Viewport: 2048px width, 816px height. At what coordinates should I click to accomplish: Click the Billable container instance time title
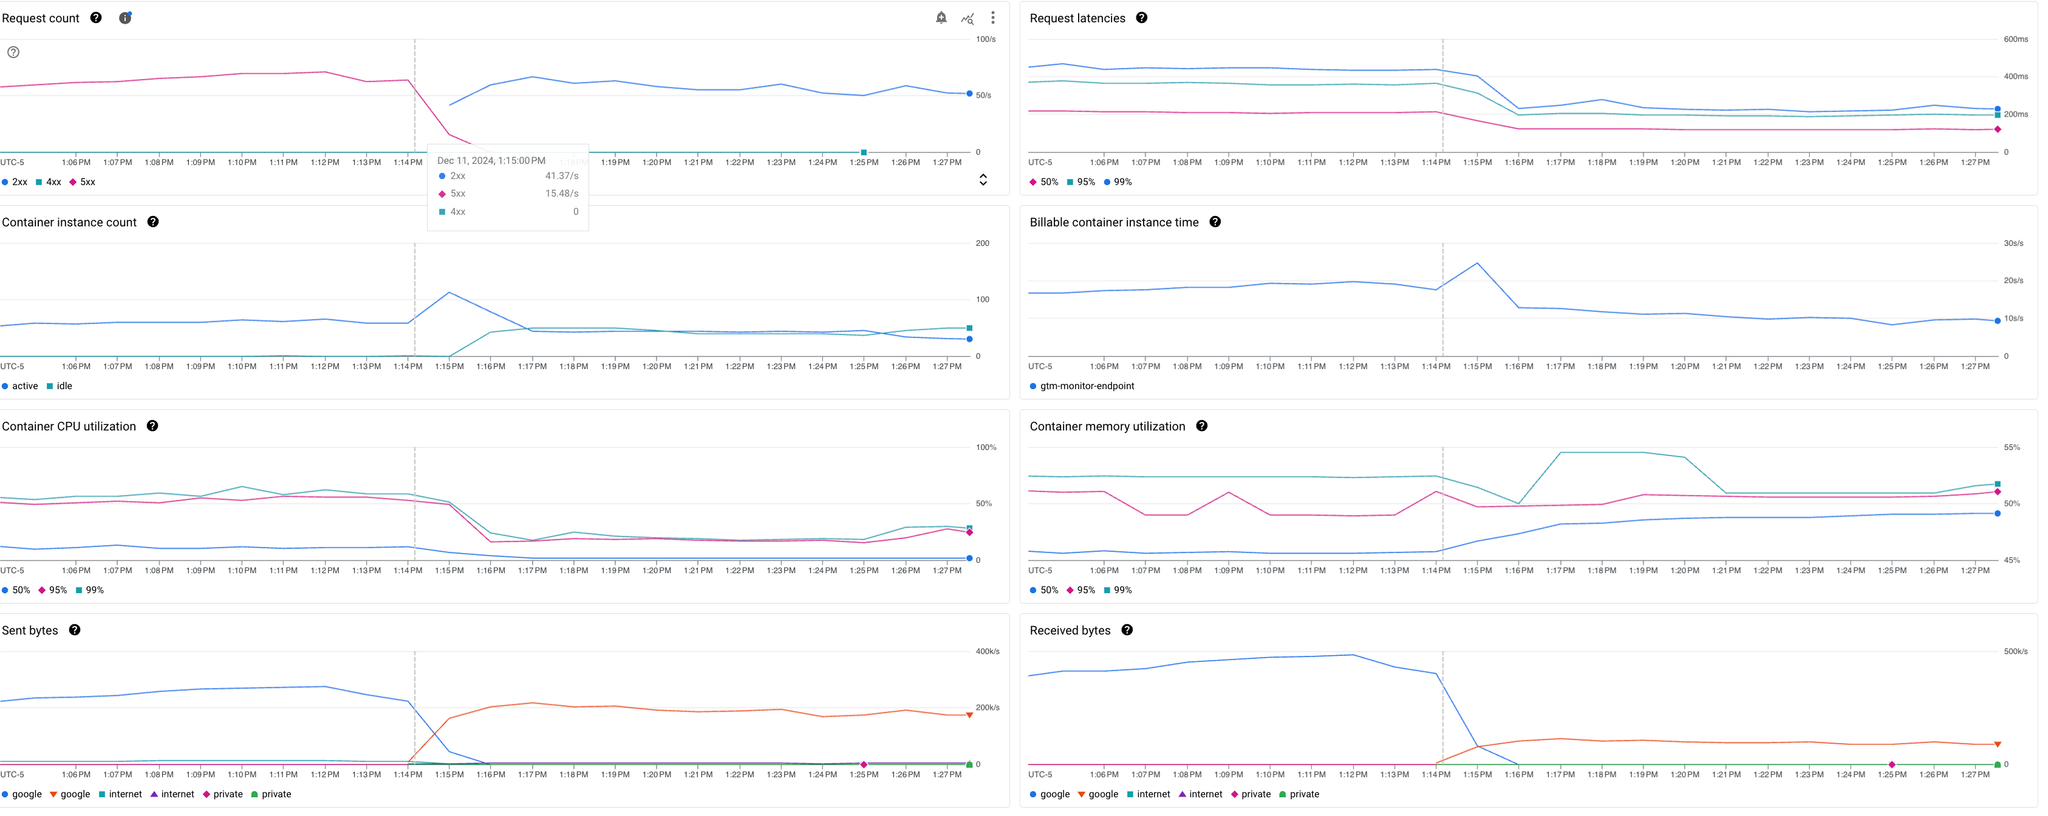tap(1114, 222)
